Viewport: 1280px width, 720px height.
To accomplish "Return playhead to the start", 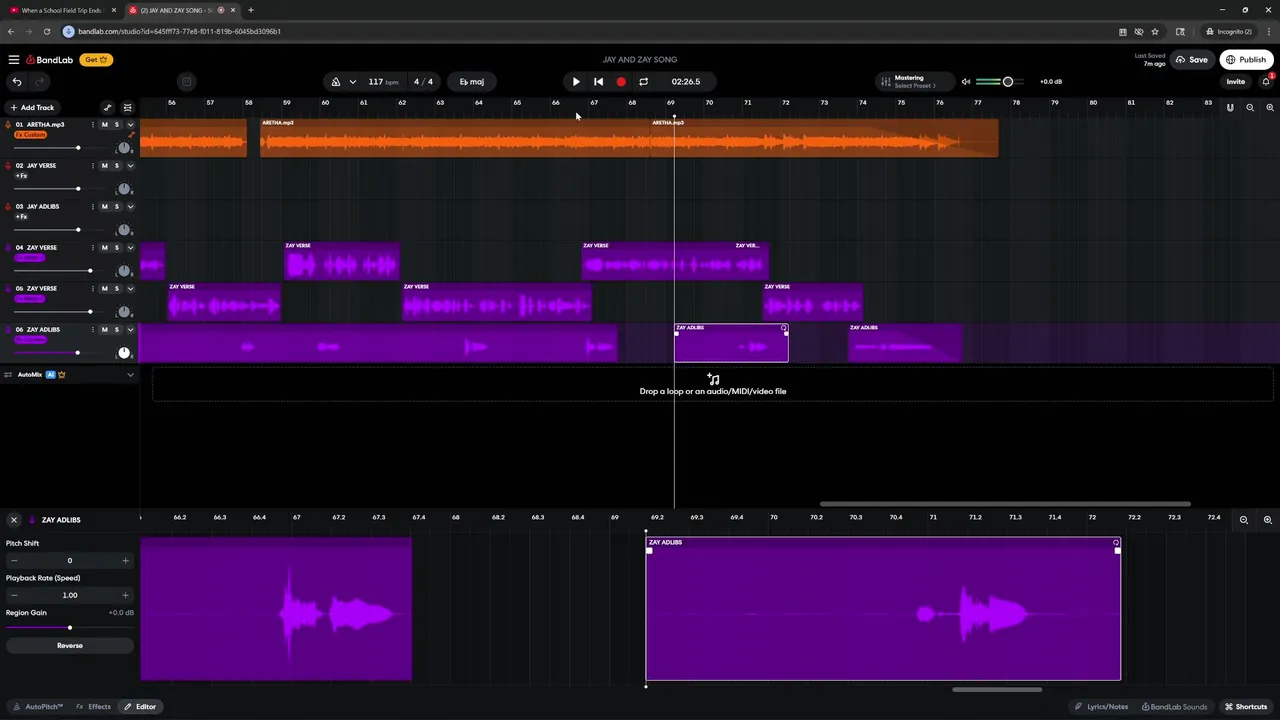I will pos(598,82).
